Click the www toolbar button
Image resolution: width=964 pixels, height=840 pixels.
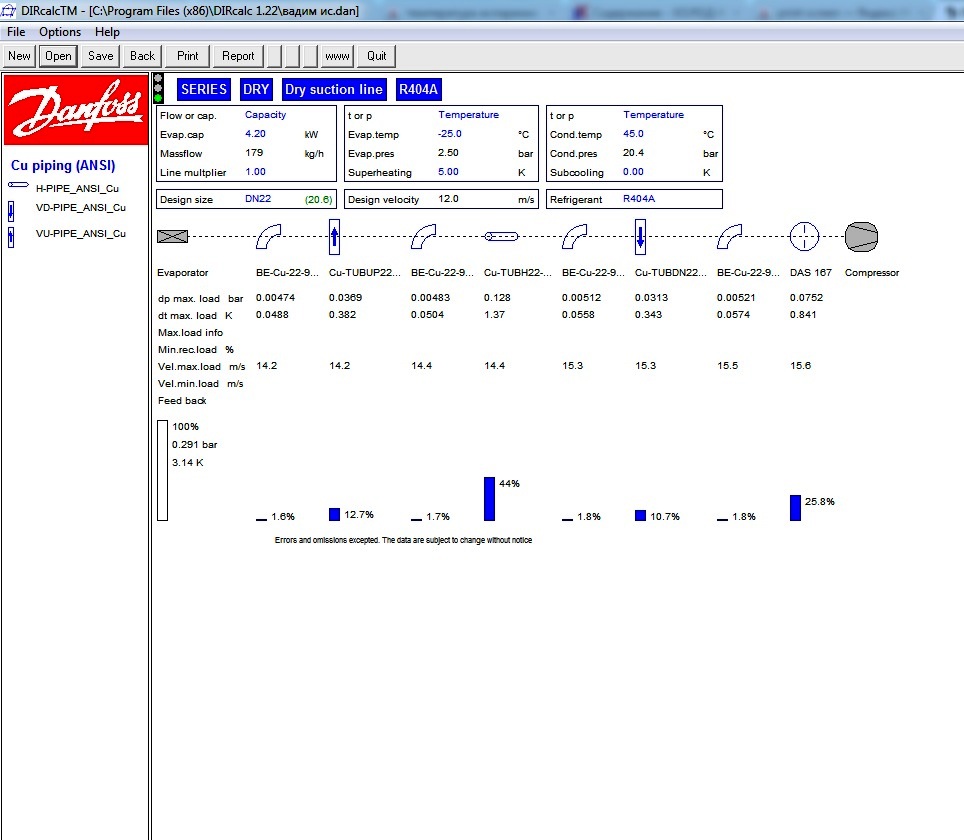(338, 56)
